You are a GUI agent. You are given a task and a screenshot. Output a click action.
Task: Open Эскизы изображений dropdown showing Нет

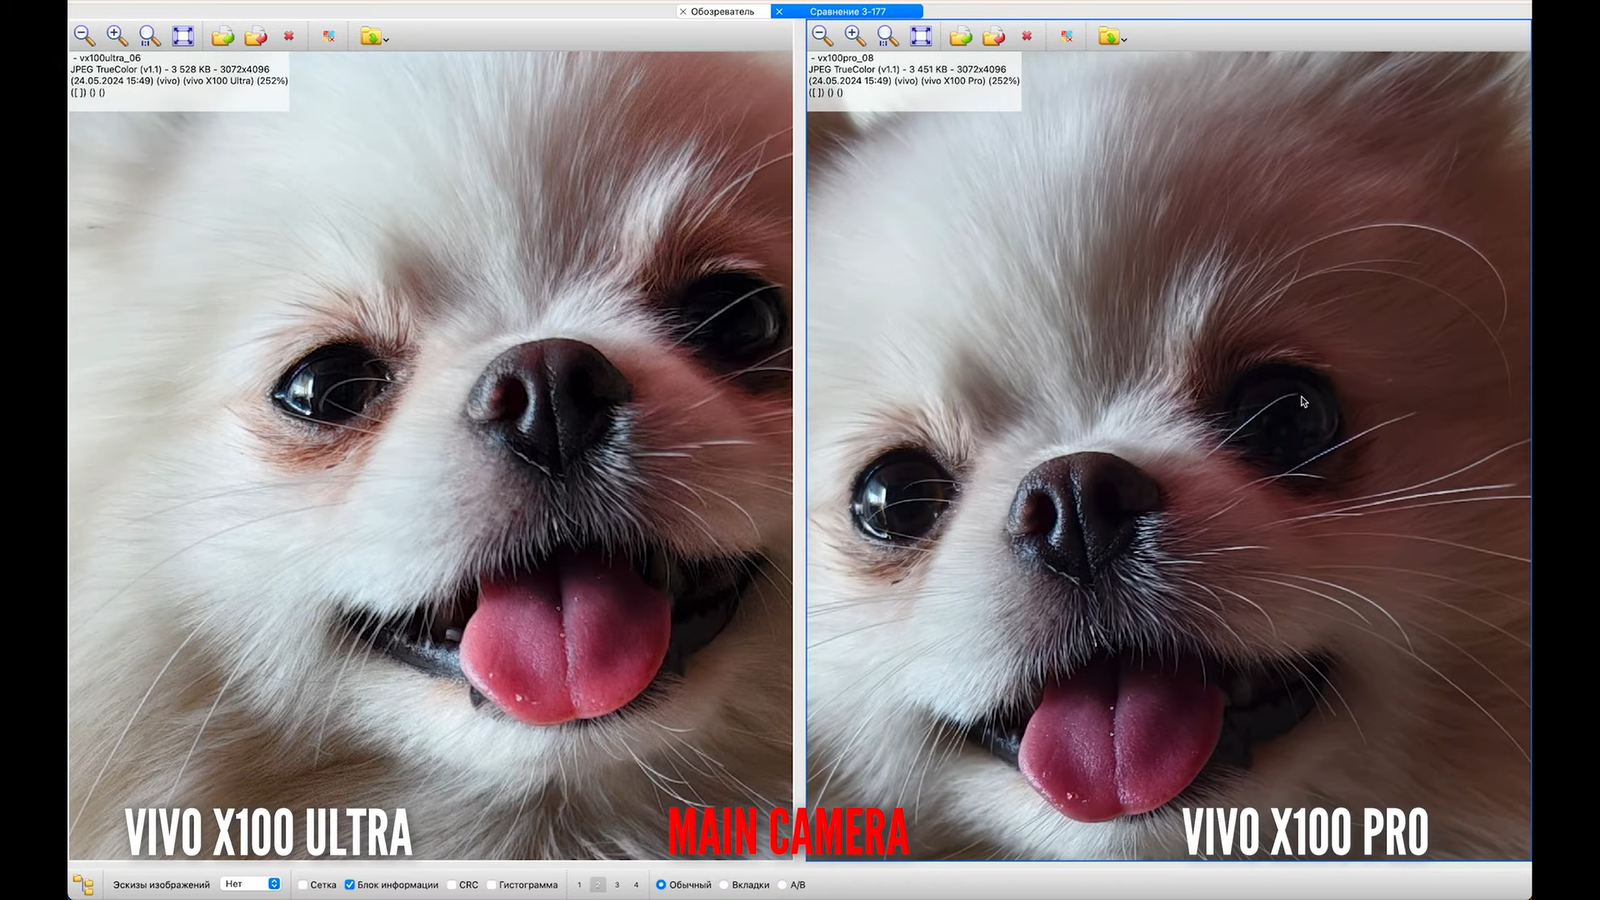[252, 884]
